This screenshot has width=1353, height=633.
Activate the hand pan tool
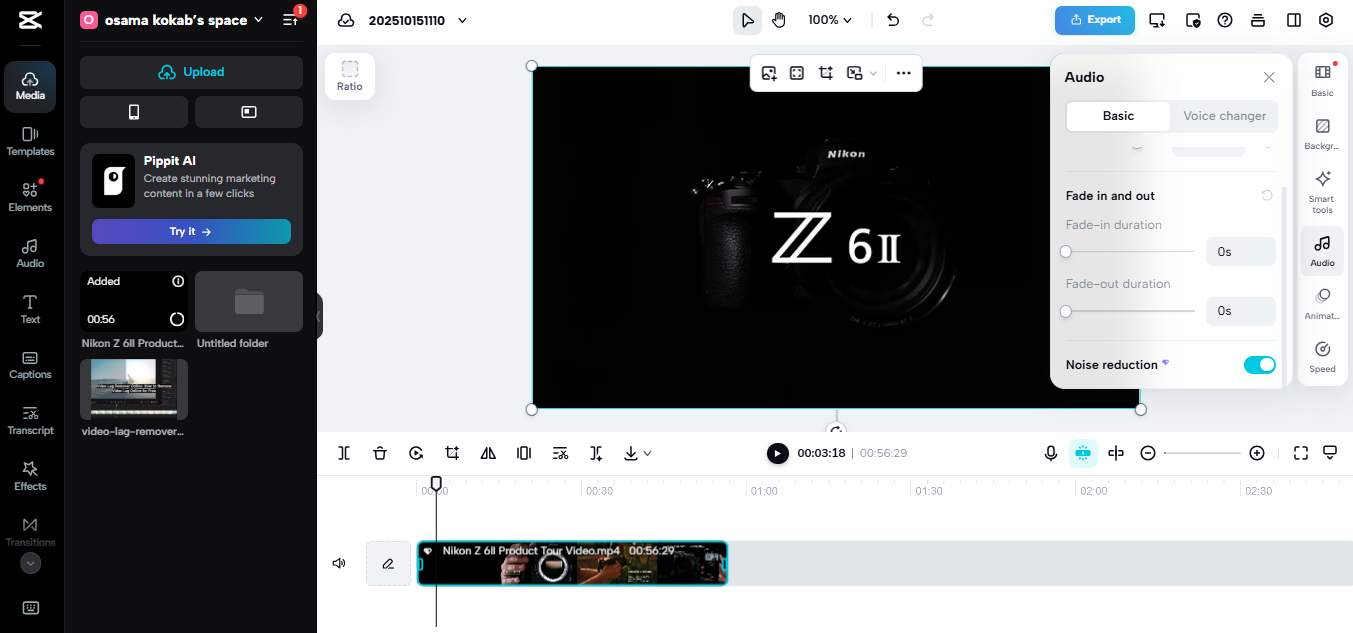pyautogui.click(x=779, y=20)
